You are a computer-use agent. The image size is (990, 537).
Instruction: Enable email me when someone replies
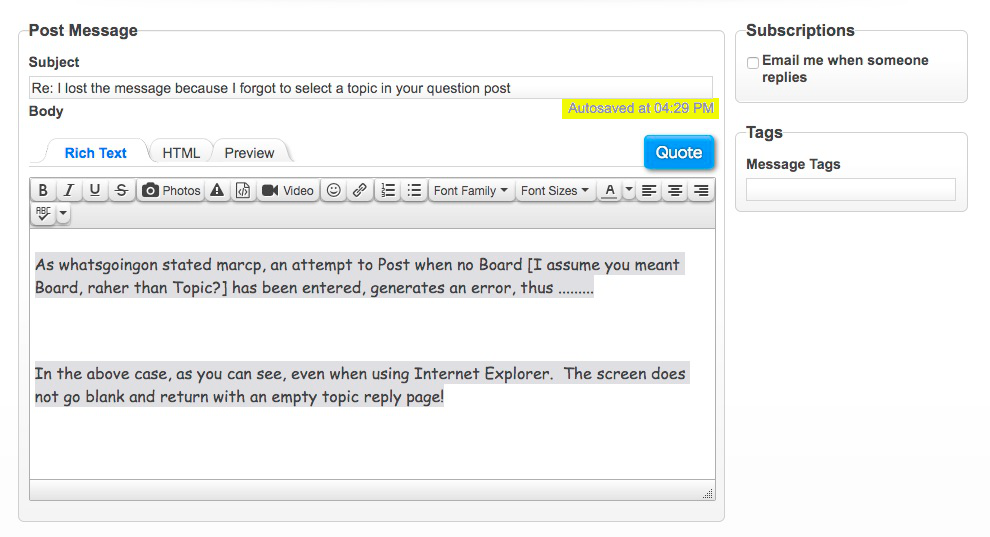tap(753, 62)
